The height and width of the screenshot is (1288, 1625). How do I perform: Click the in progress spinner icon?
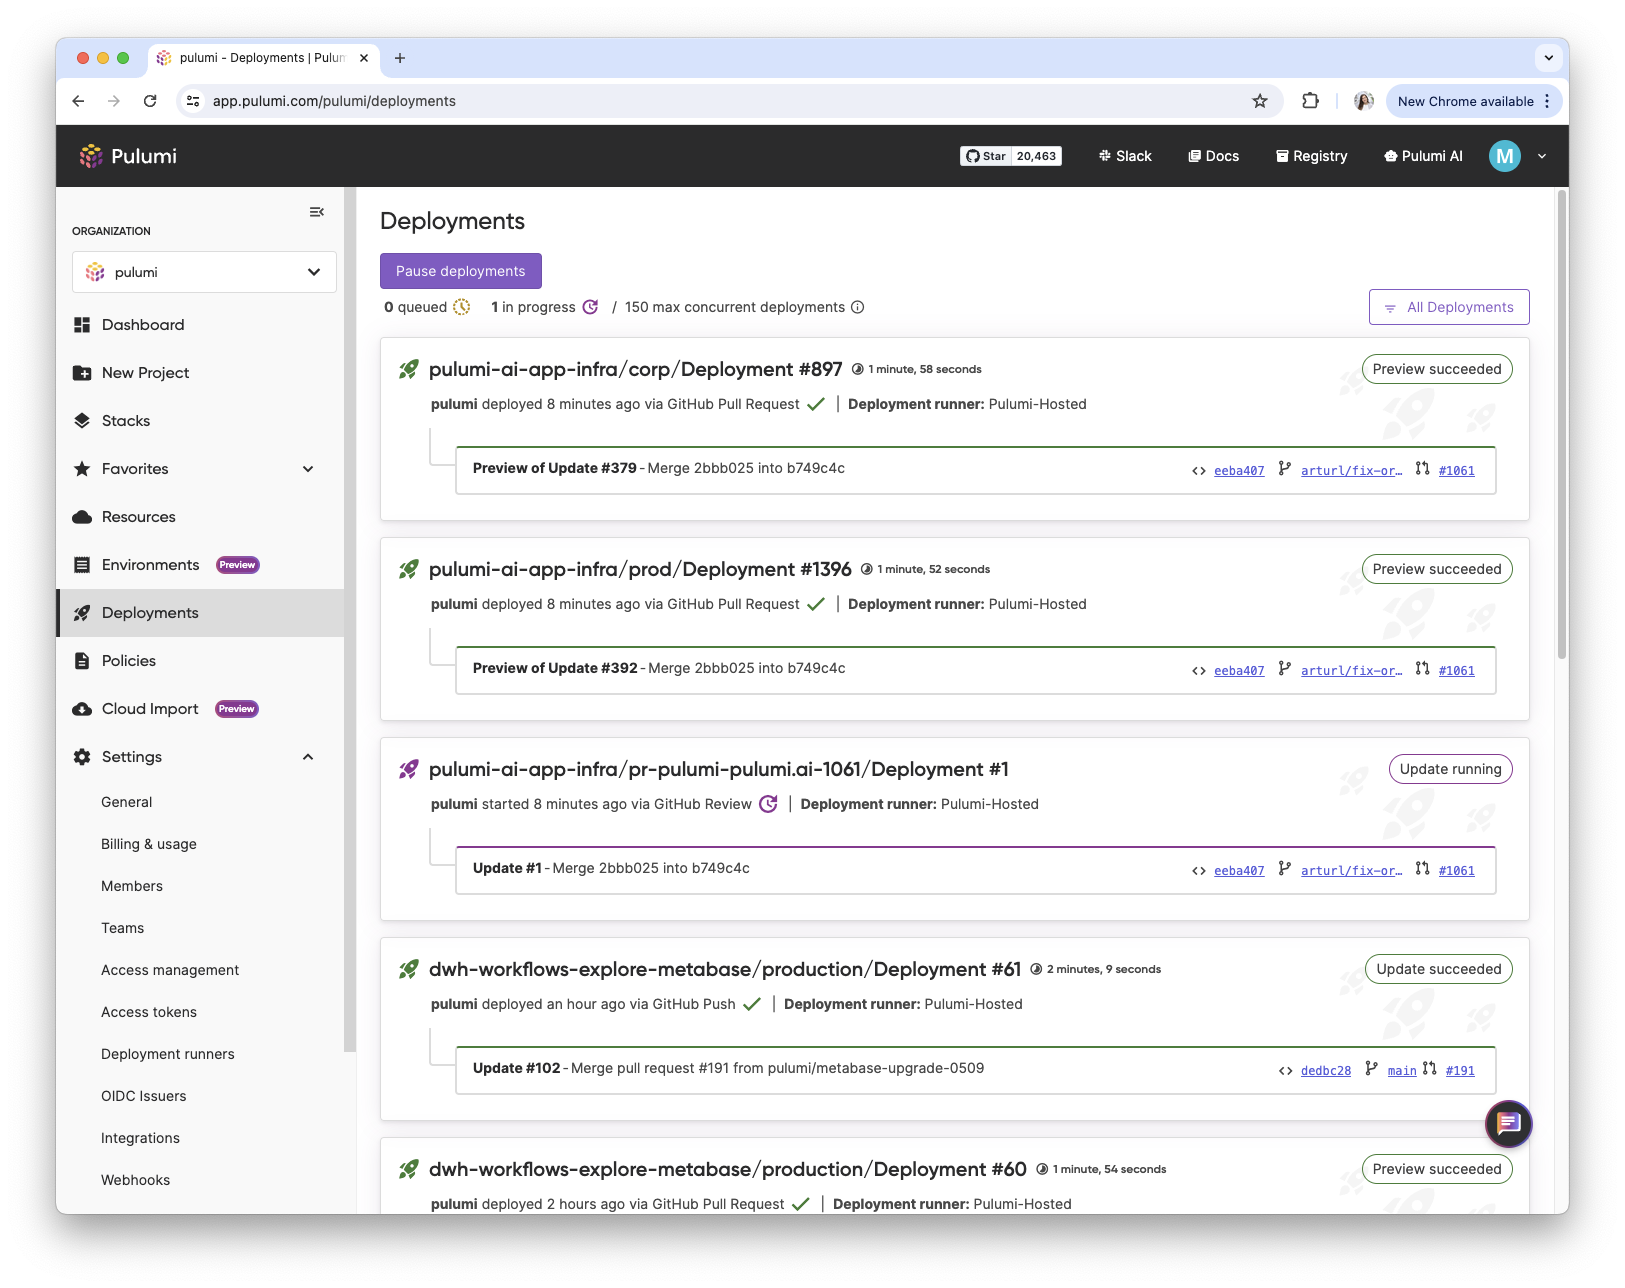[x=591, y=307]
